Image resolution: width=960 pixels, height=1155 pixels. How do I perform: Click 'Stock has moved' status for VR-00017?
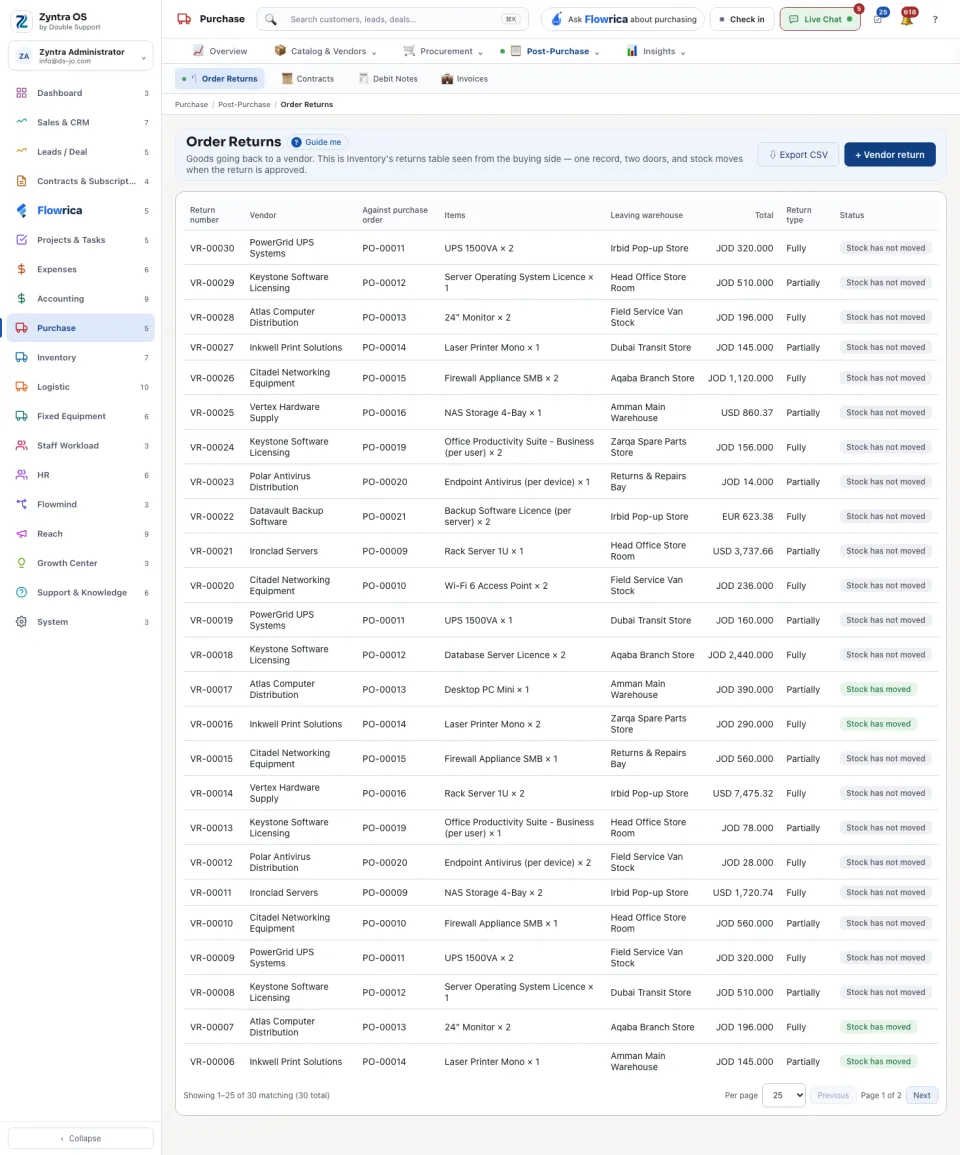(x=878, y=689)
